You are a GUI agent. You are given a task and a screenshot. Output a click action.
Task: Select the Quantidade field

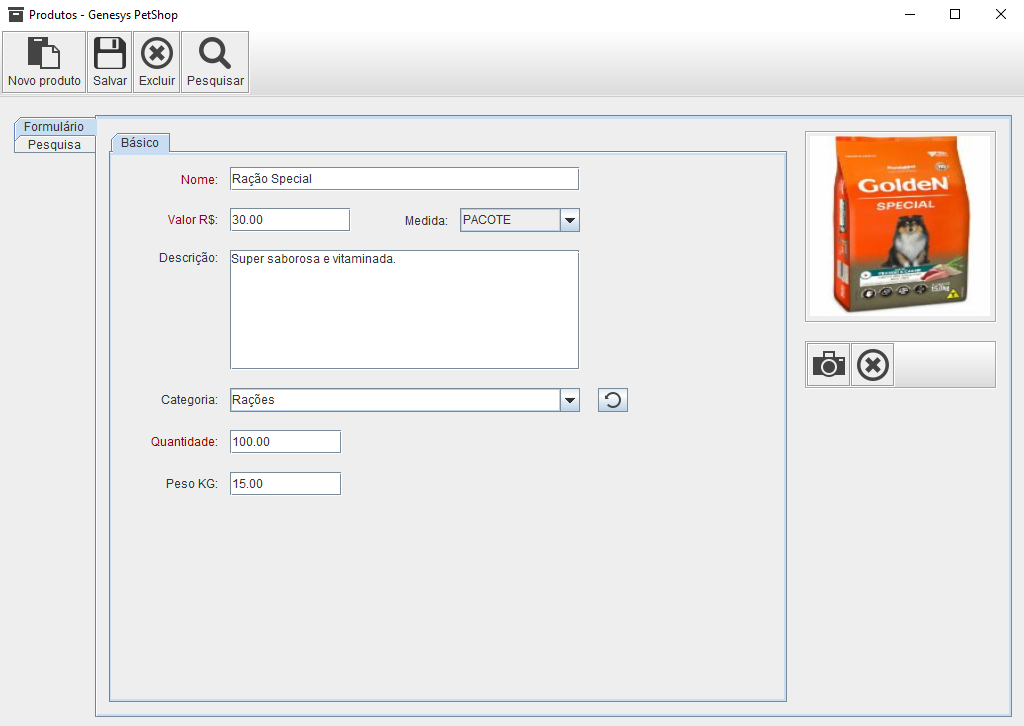tap(285, 442)
